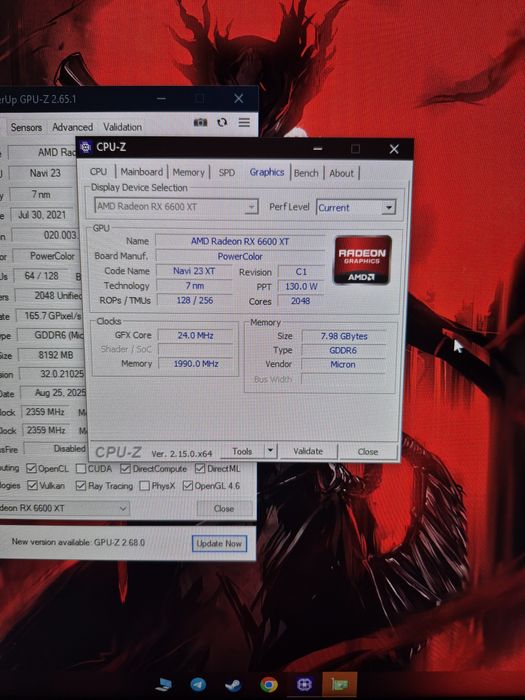Toggle the Vulkan checkbox in GPU-Z
The image size is (525, 700).
coord(32,485)
